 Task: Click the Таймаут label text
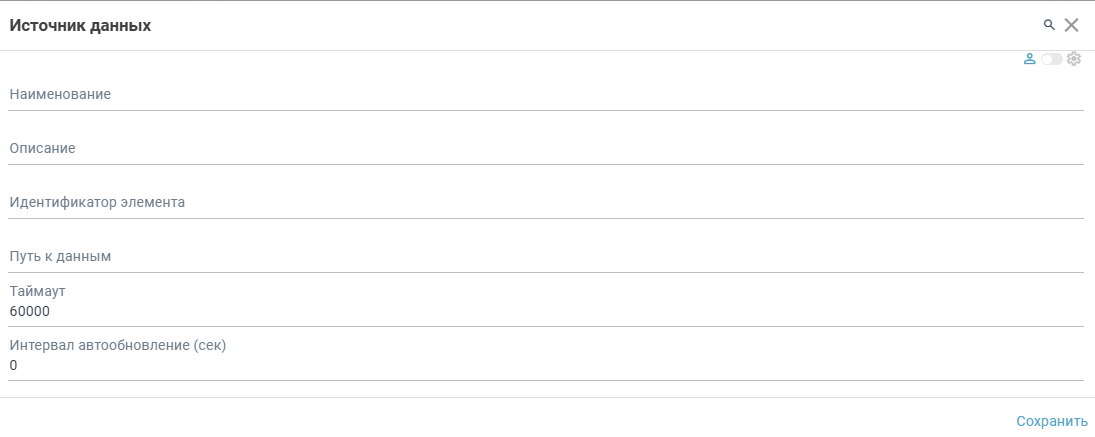point(37,291)
